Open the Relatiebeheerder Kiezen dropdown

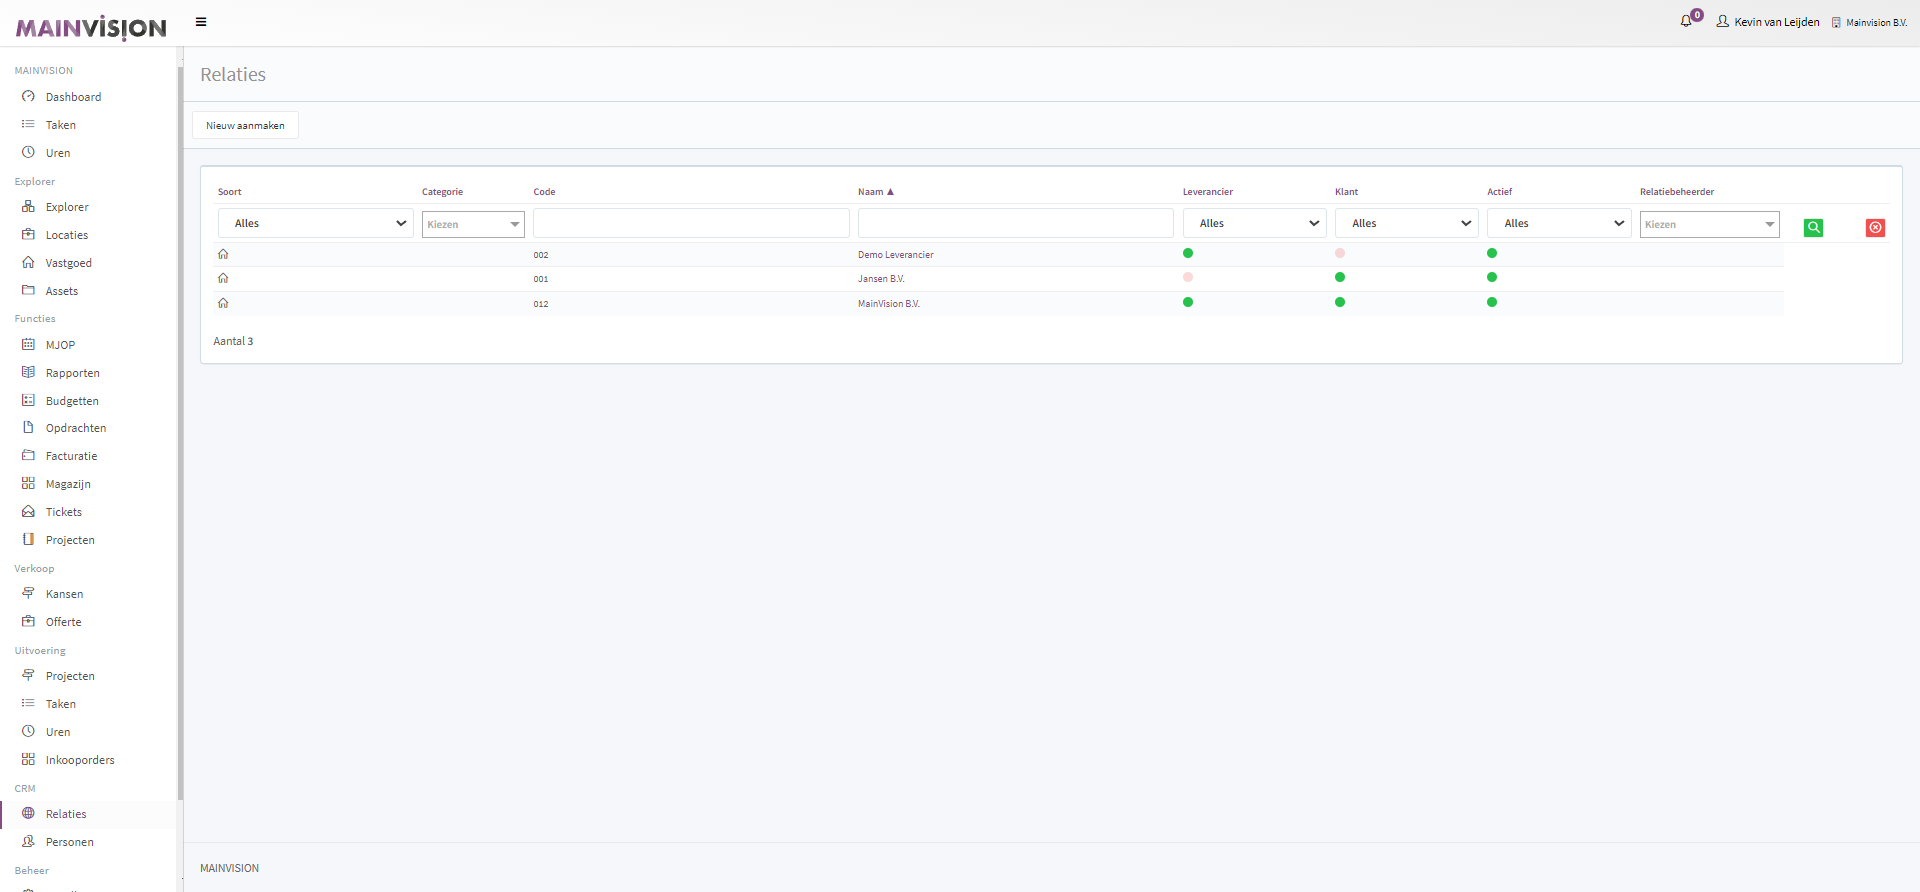click(1709, 224)
